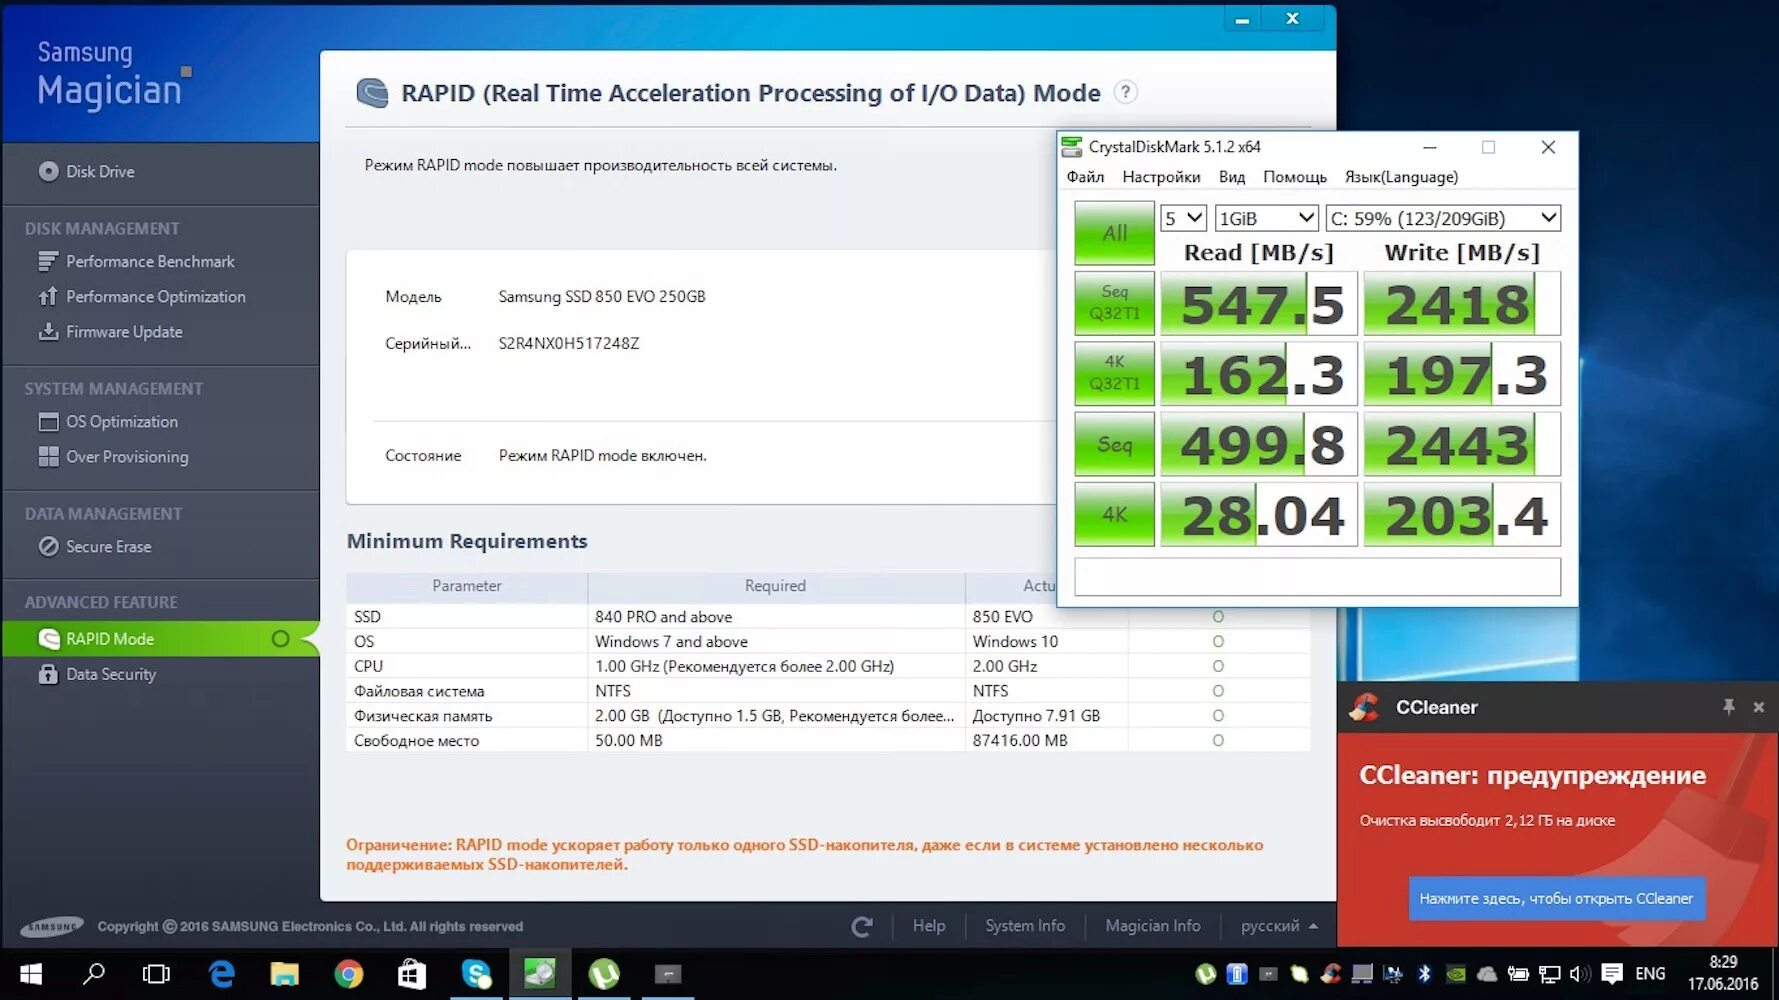The height and width of the screenshot is (1000, 1779).
Task: Click the question mark help icon beside the RAPID title
Action: 1125,92
